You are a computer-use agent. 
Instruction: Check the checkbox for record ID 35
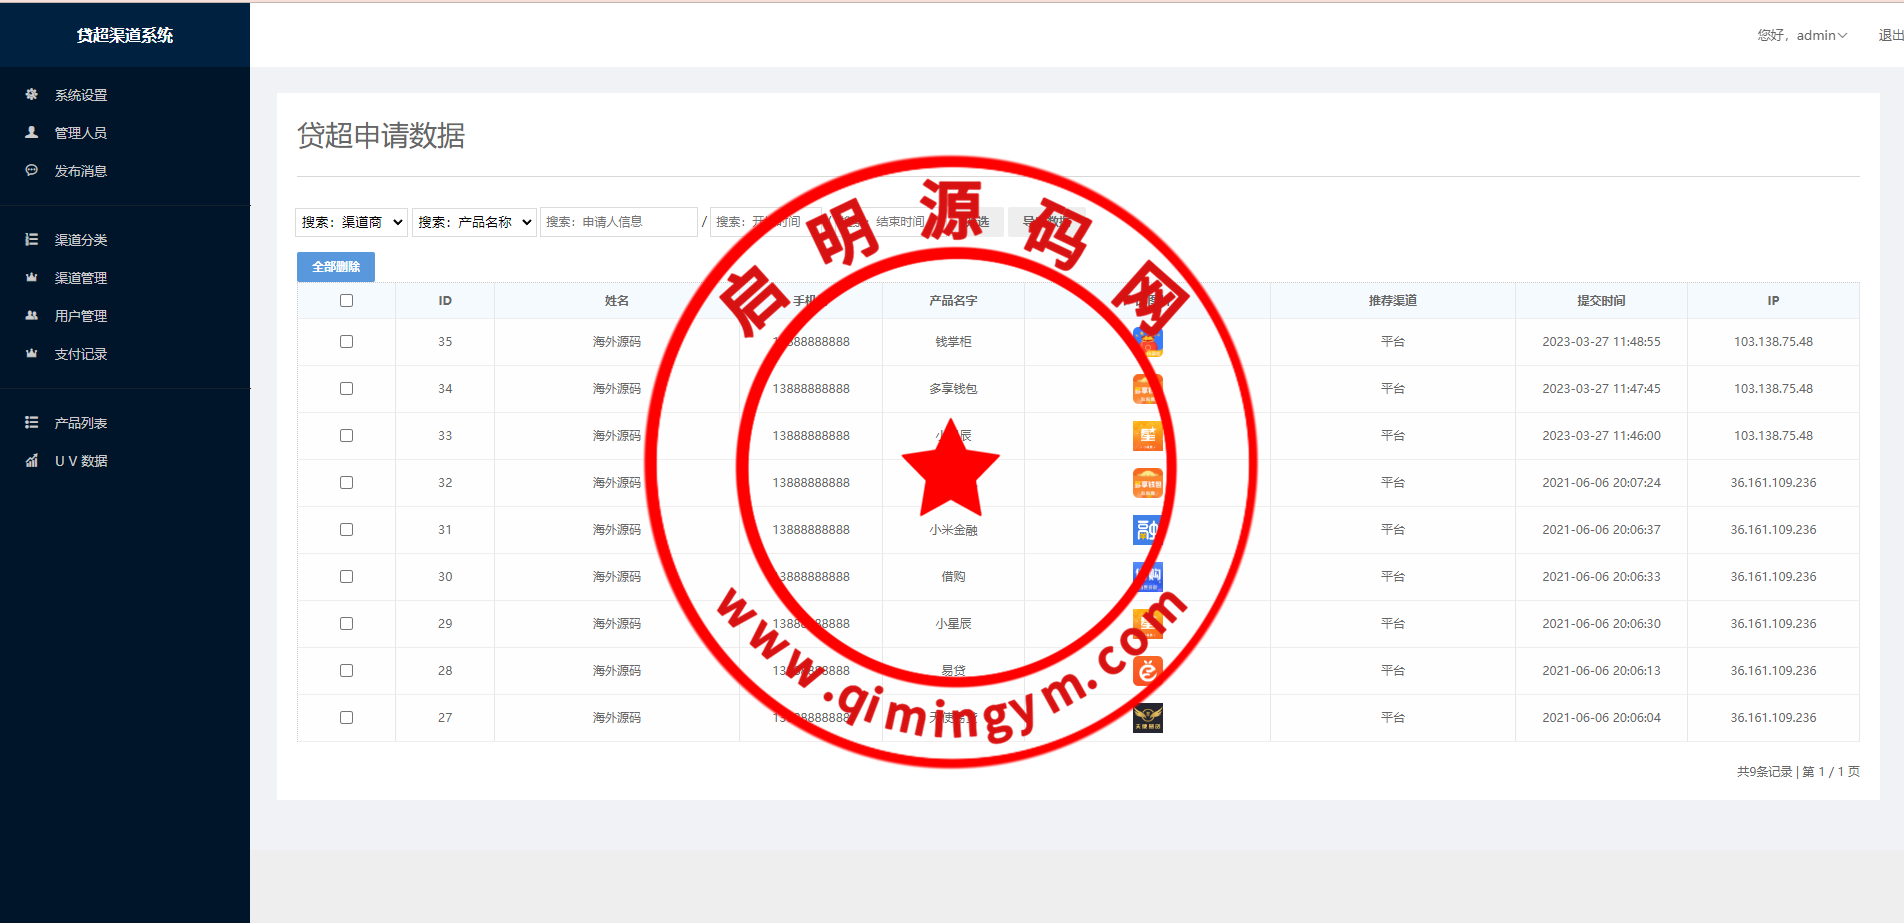coord(346,342)
